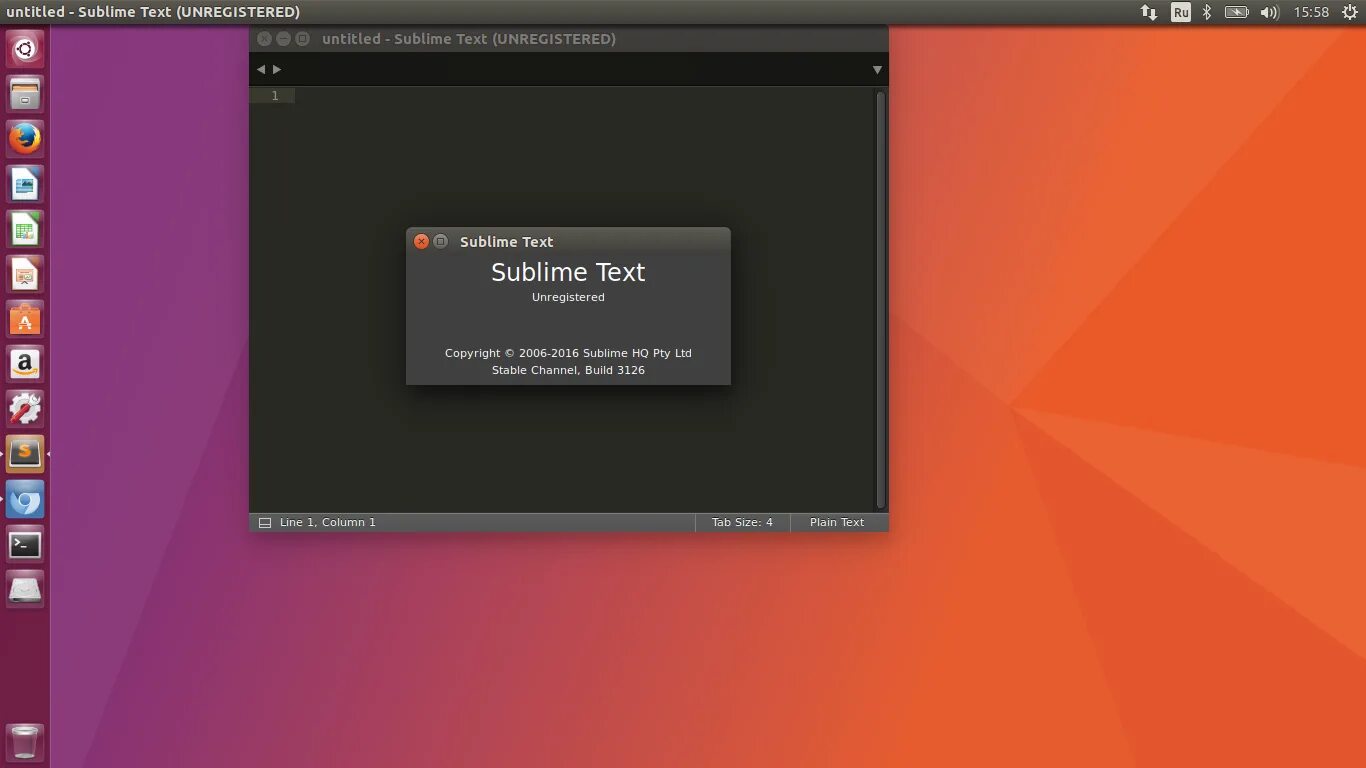Open the Plain Text syntax selector
This screenshot has width=1366, height=768.
[x=837, y=522]
